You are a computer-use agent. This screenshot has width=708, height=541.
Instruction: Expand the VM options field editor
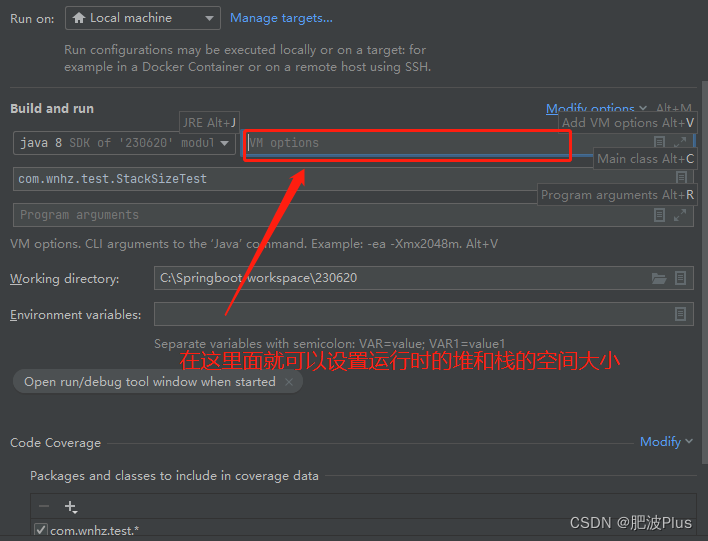point(680,142)
